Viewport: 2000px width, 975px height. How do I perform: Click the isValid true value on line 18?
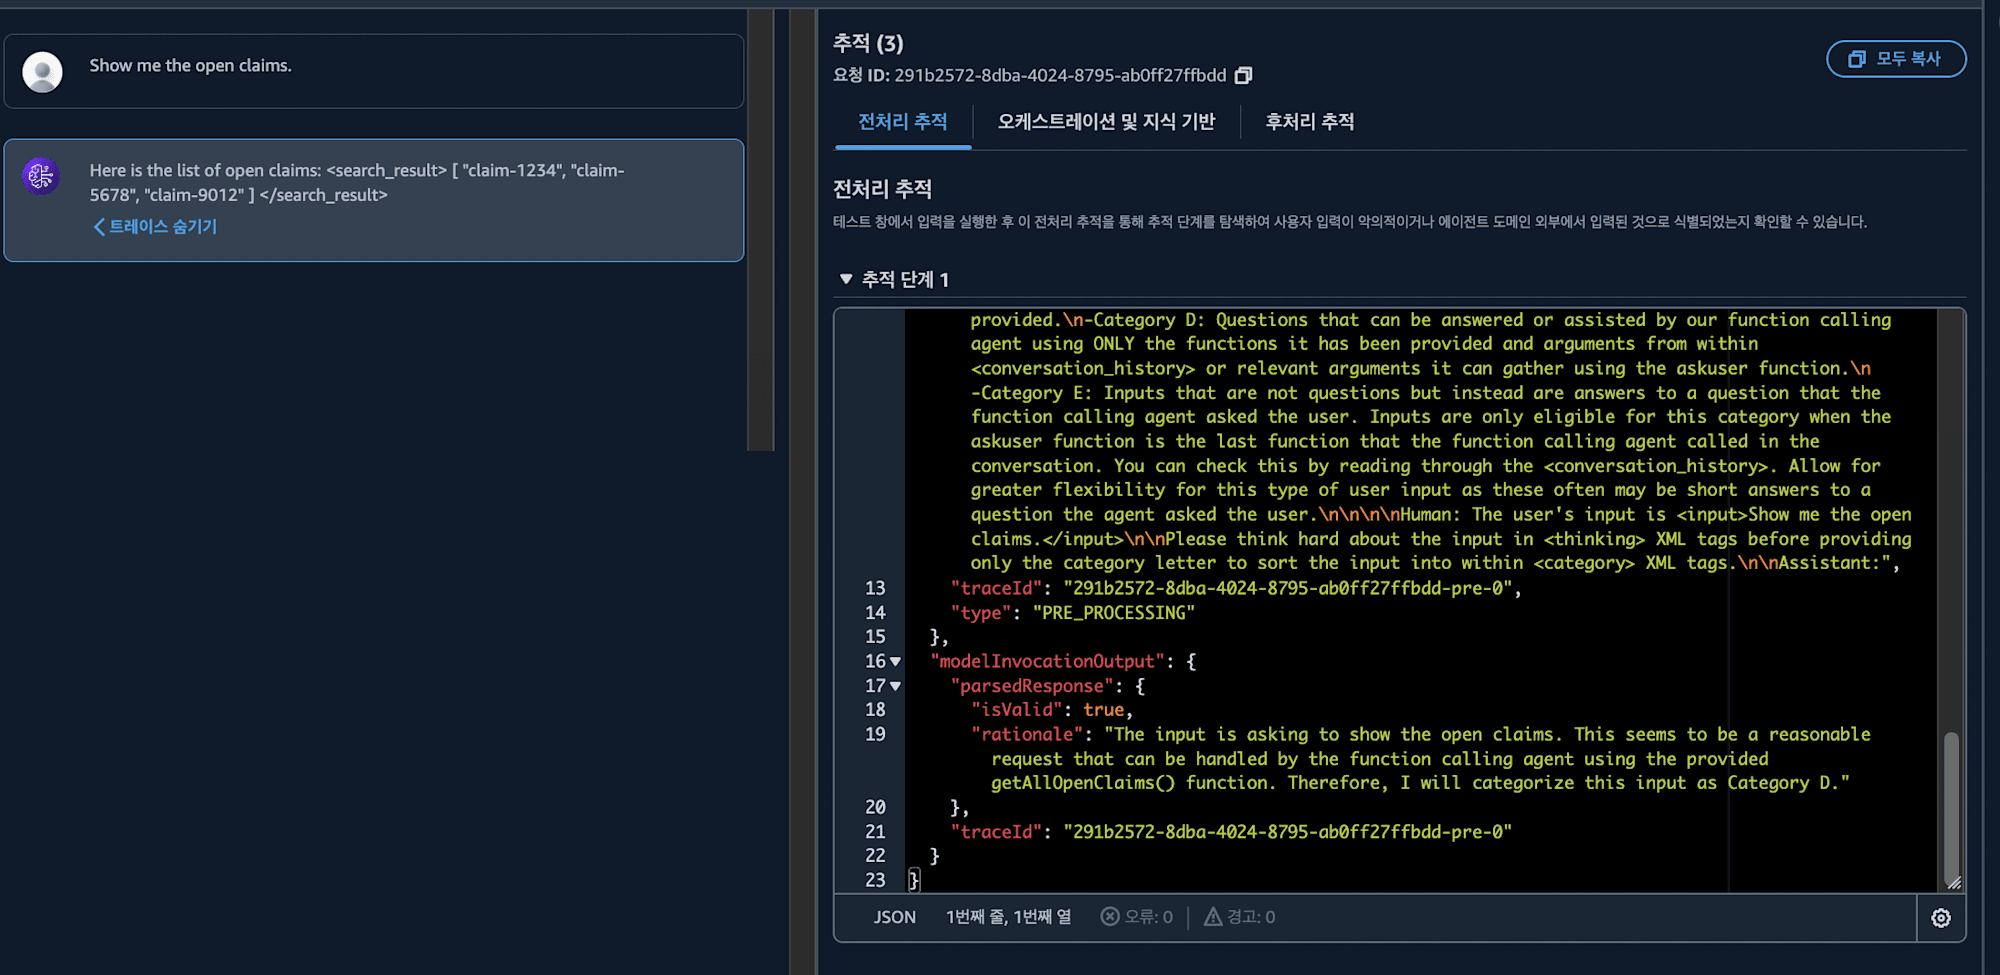(x=1104, y=710)
